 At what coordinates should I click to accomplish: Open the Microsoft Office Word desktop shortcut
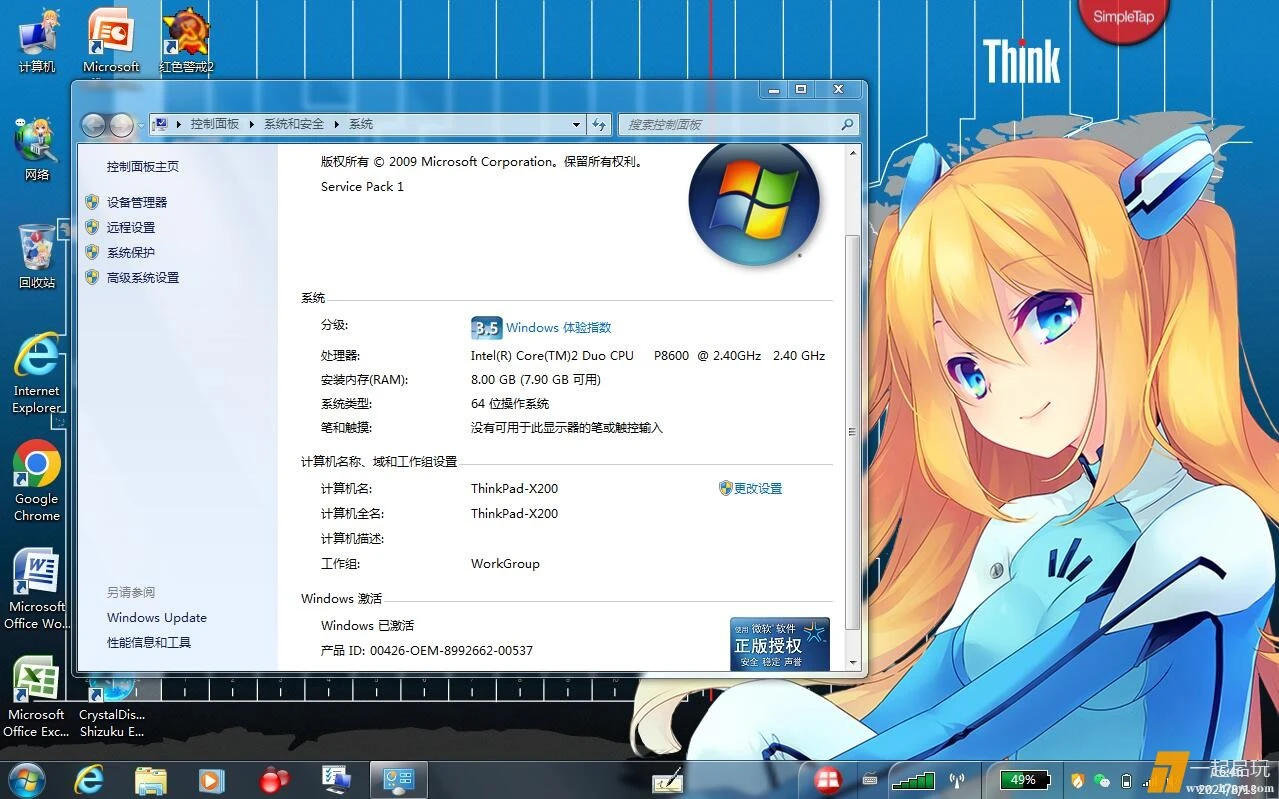coord(37,590)
